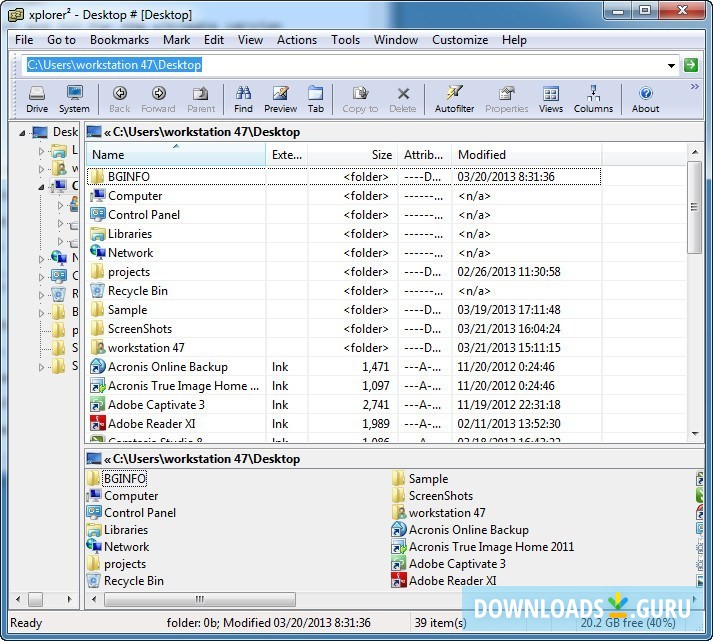Open Properties from the toolbar
The width and height of the screenshot is (713, 641).
[x=507, y=99]
